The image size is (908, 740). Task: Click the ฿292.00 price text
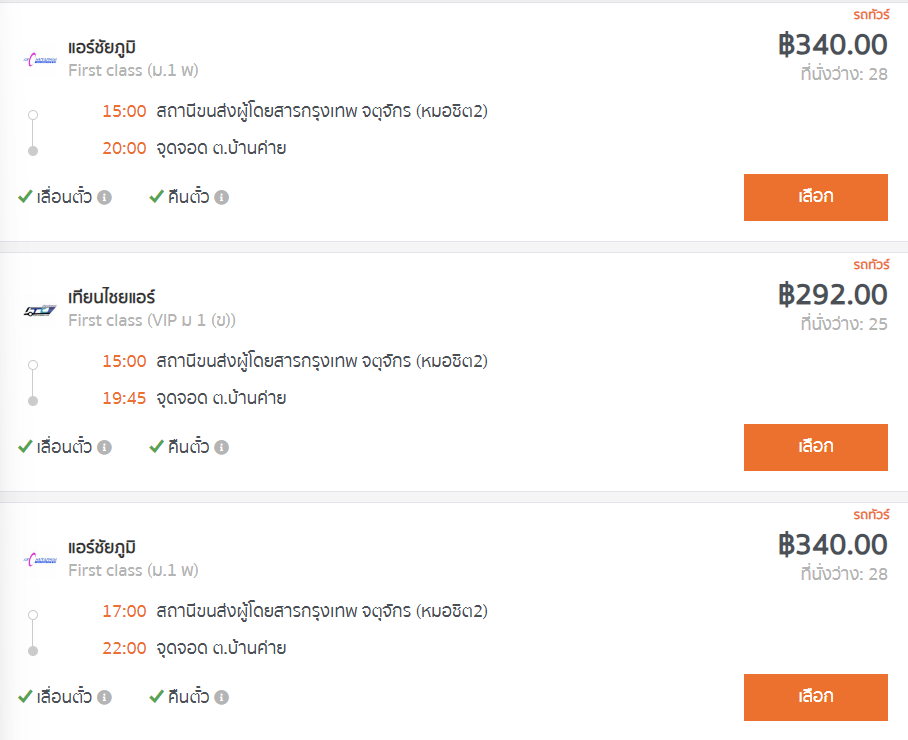pos(833,295)
